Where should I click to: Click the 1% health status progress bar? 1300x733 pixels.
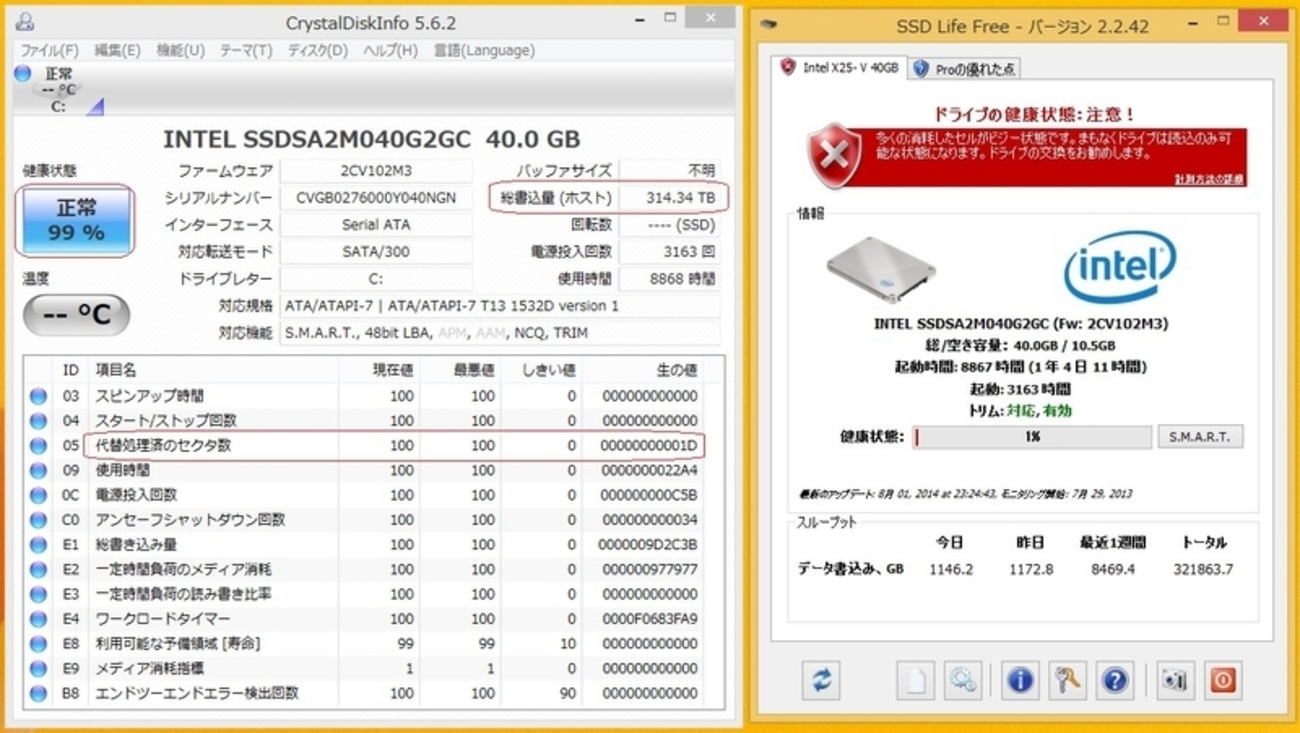click(x=1031, y=437)
